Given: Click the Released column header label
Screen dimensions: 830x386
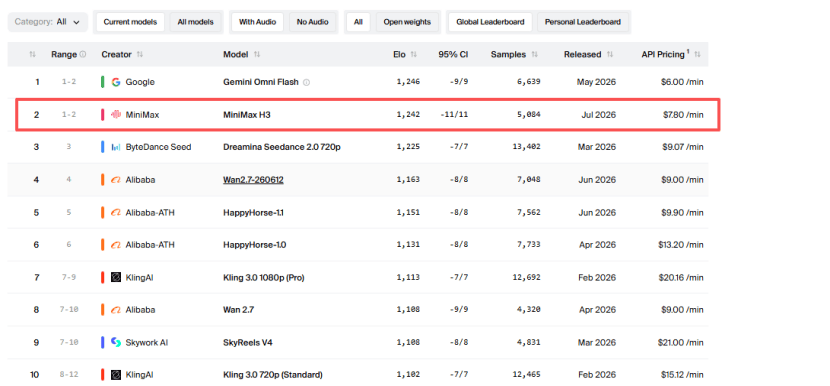Looking at the screenshot, I should point(582,55).
